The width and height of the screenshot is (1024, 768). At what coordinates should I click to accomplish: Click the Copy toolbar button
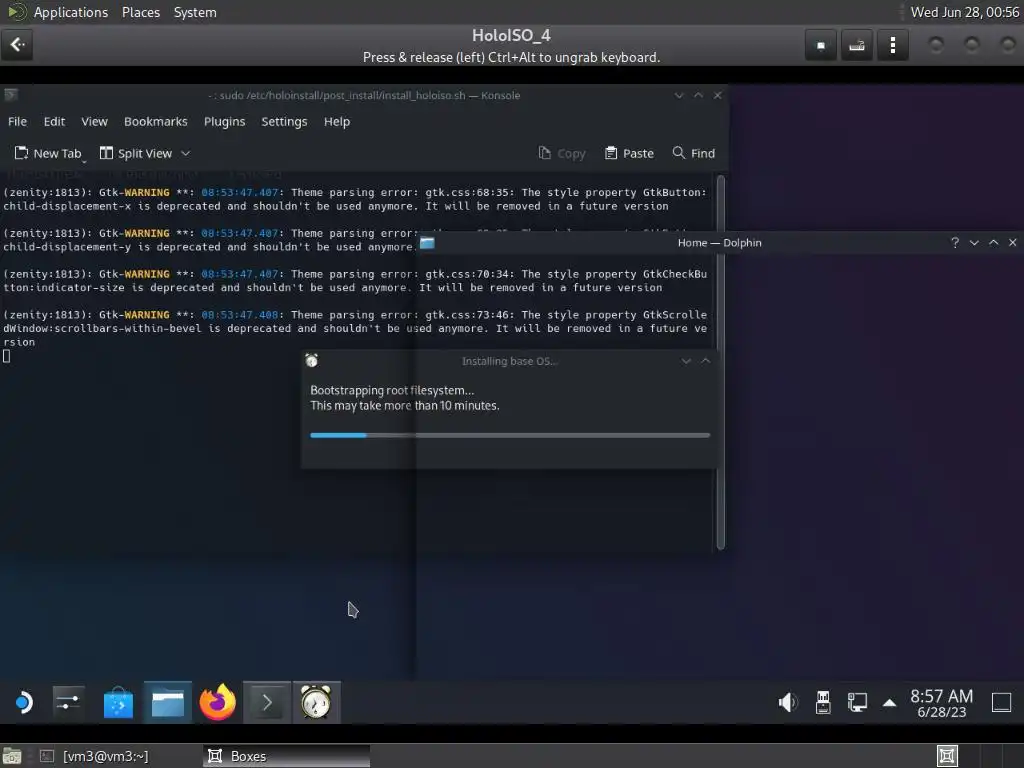click(562, 153)
